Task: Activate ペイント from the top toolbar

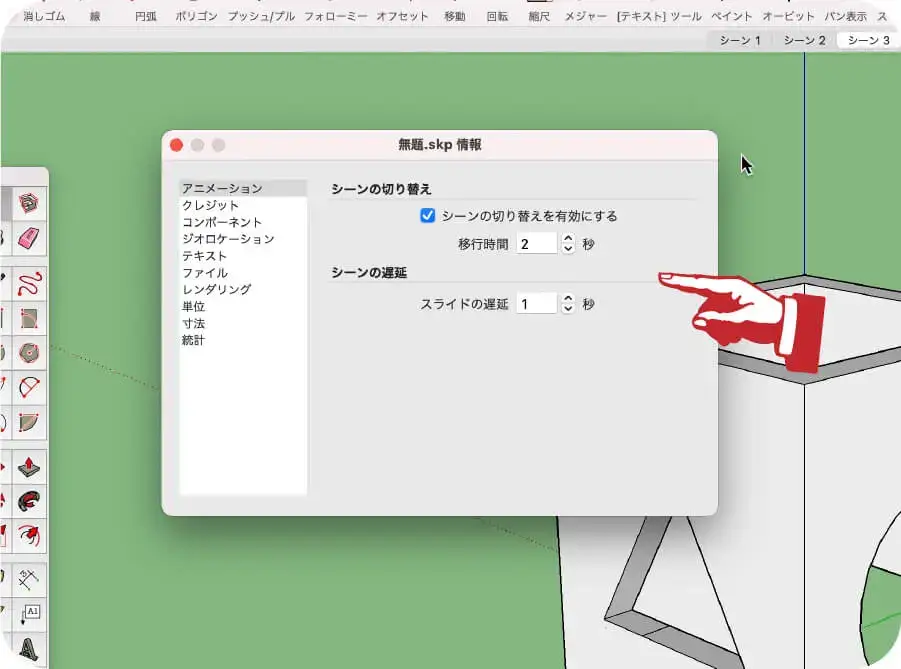Action: point(733,15)
